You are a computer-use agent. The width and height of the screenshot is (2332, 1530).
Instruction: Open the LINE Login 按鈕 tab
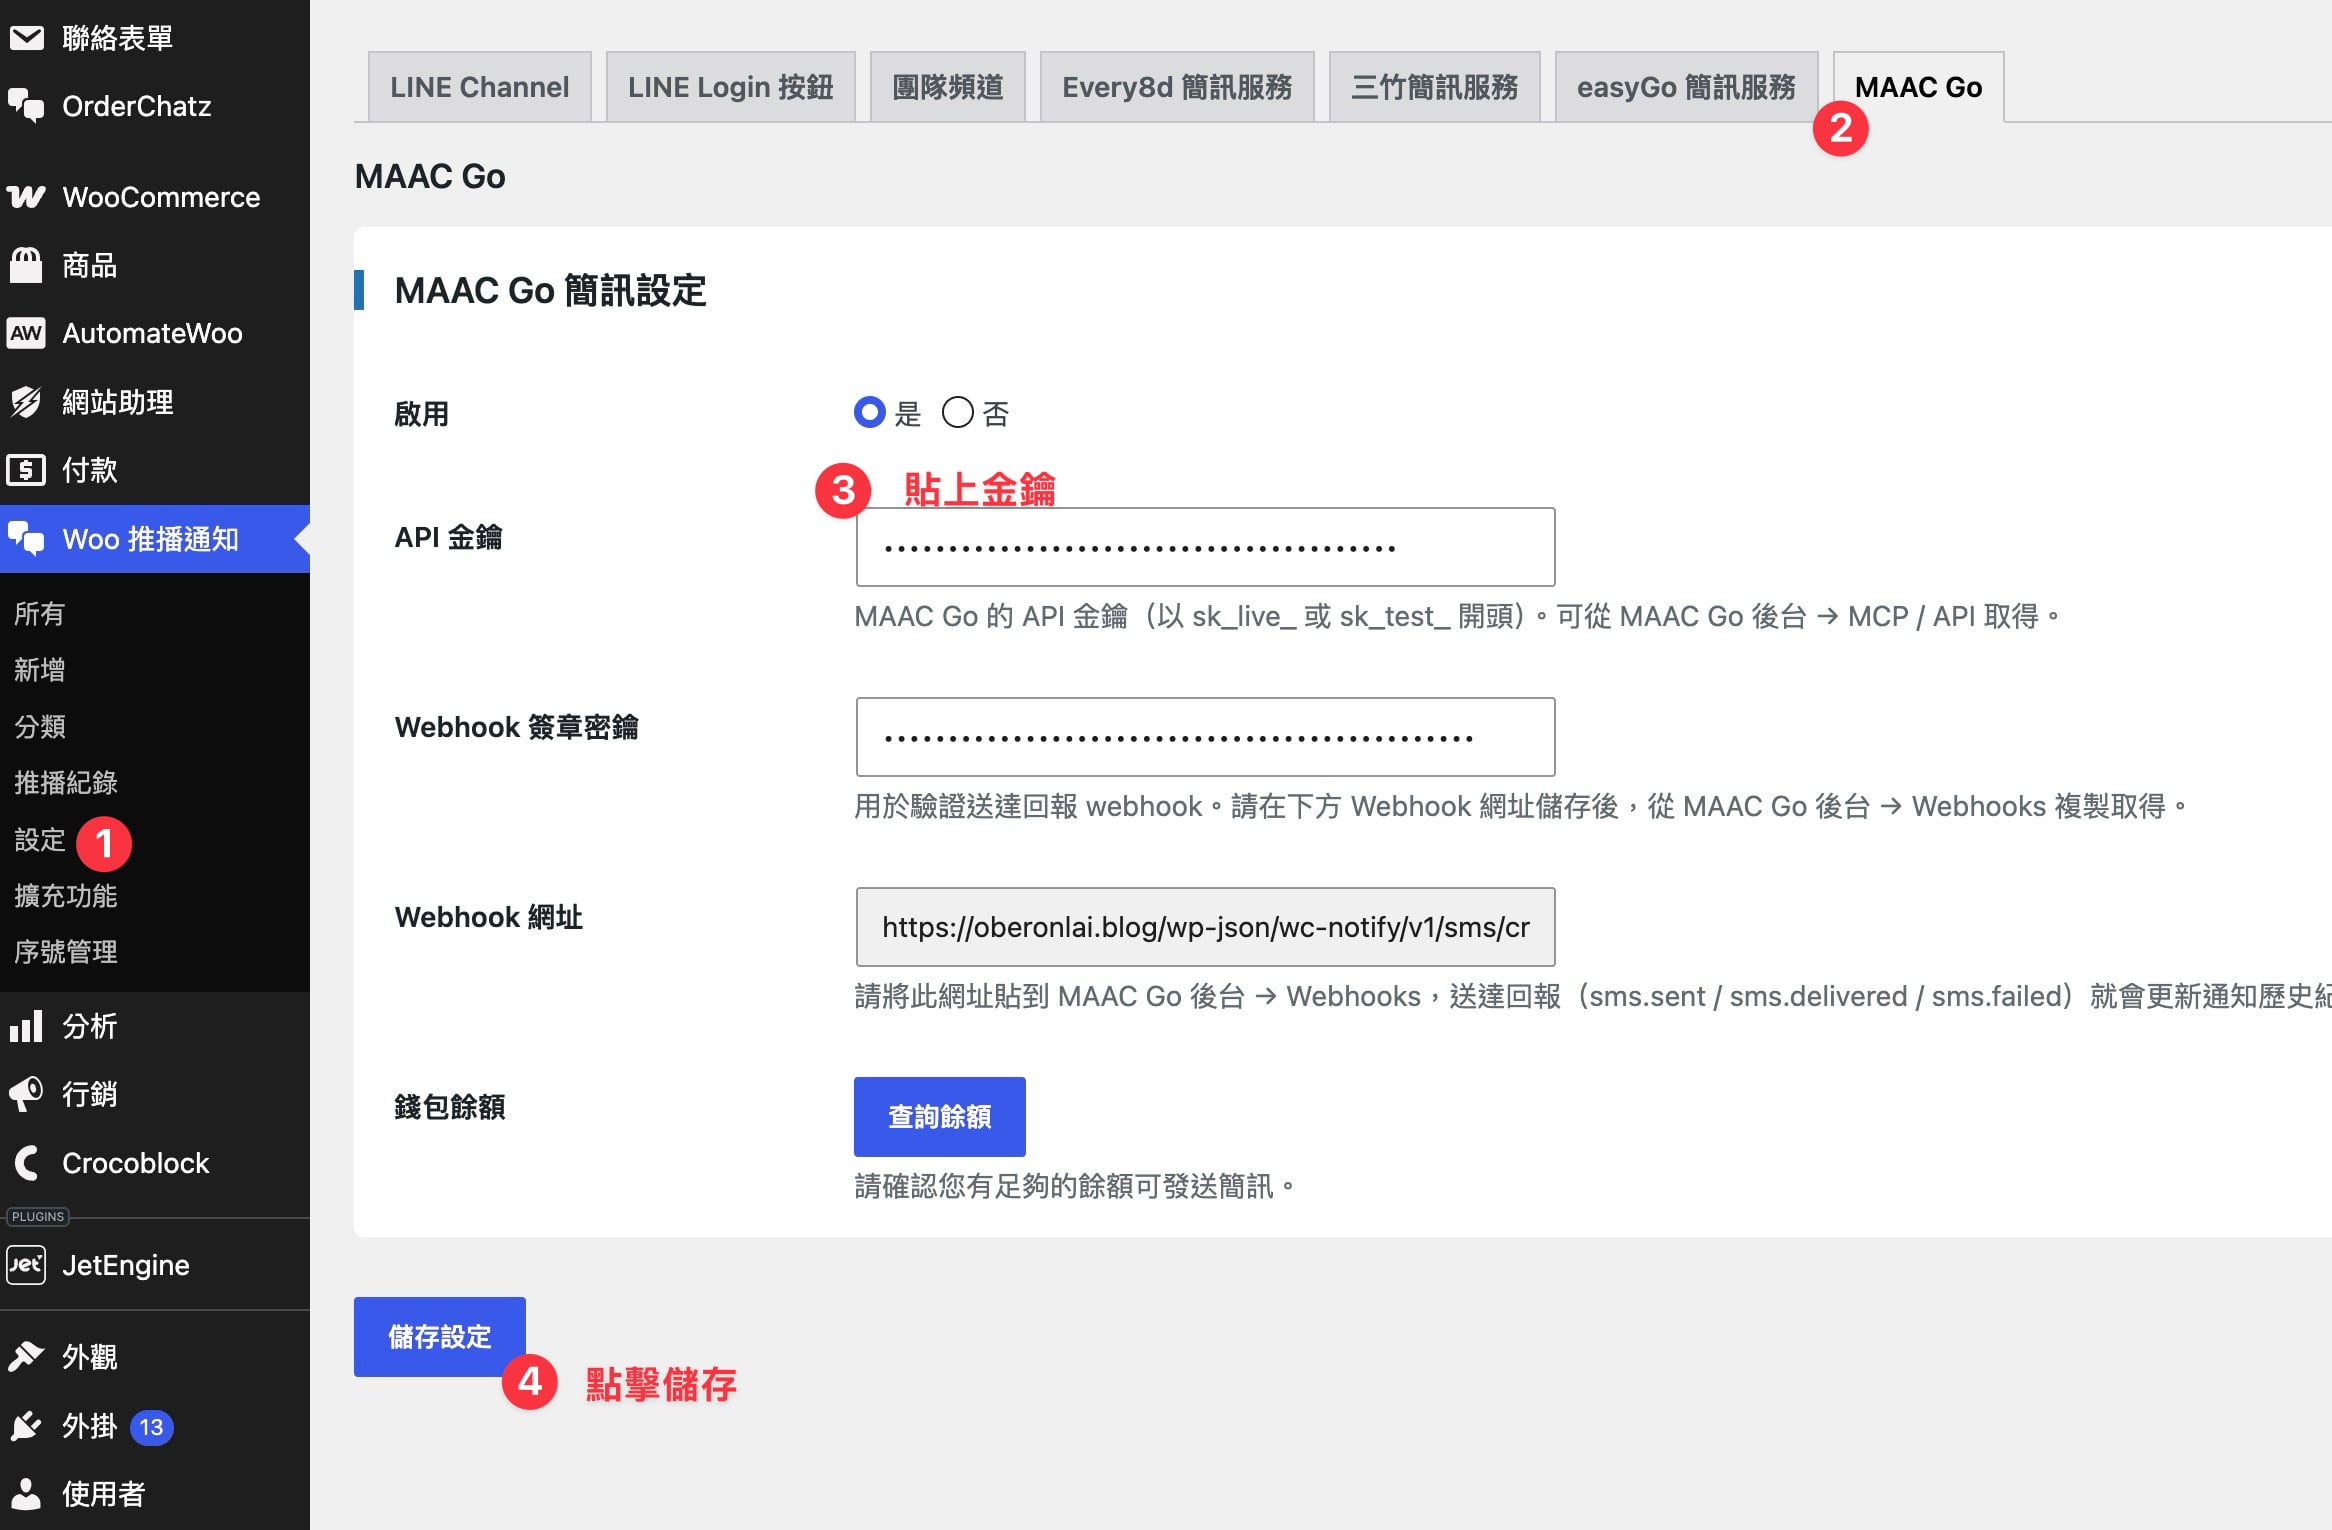click(731, 87)
